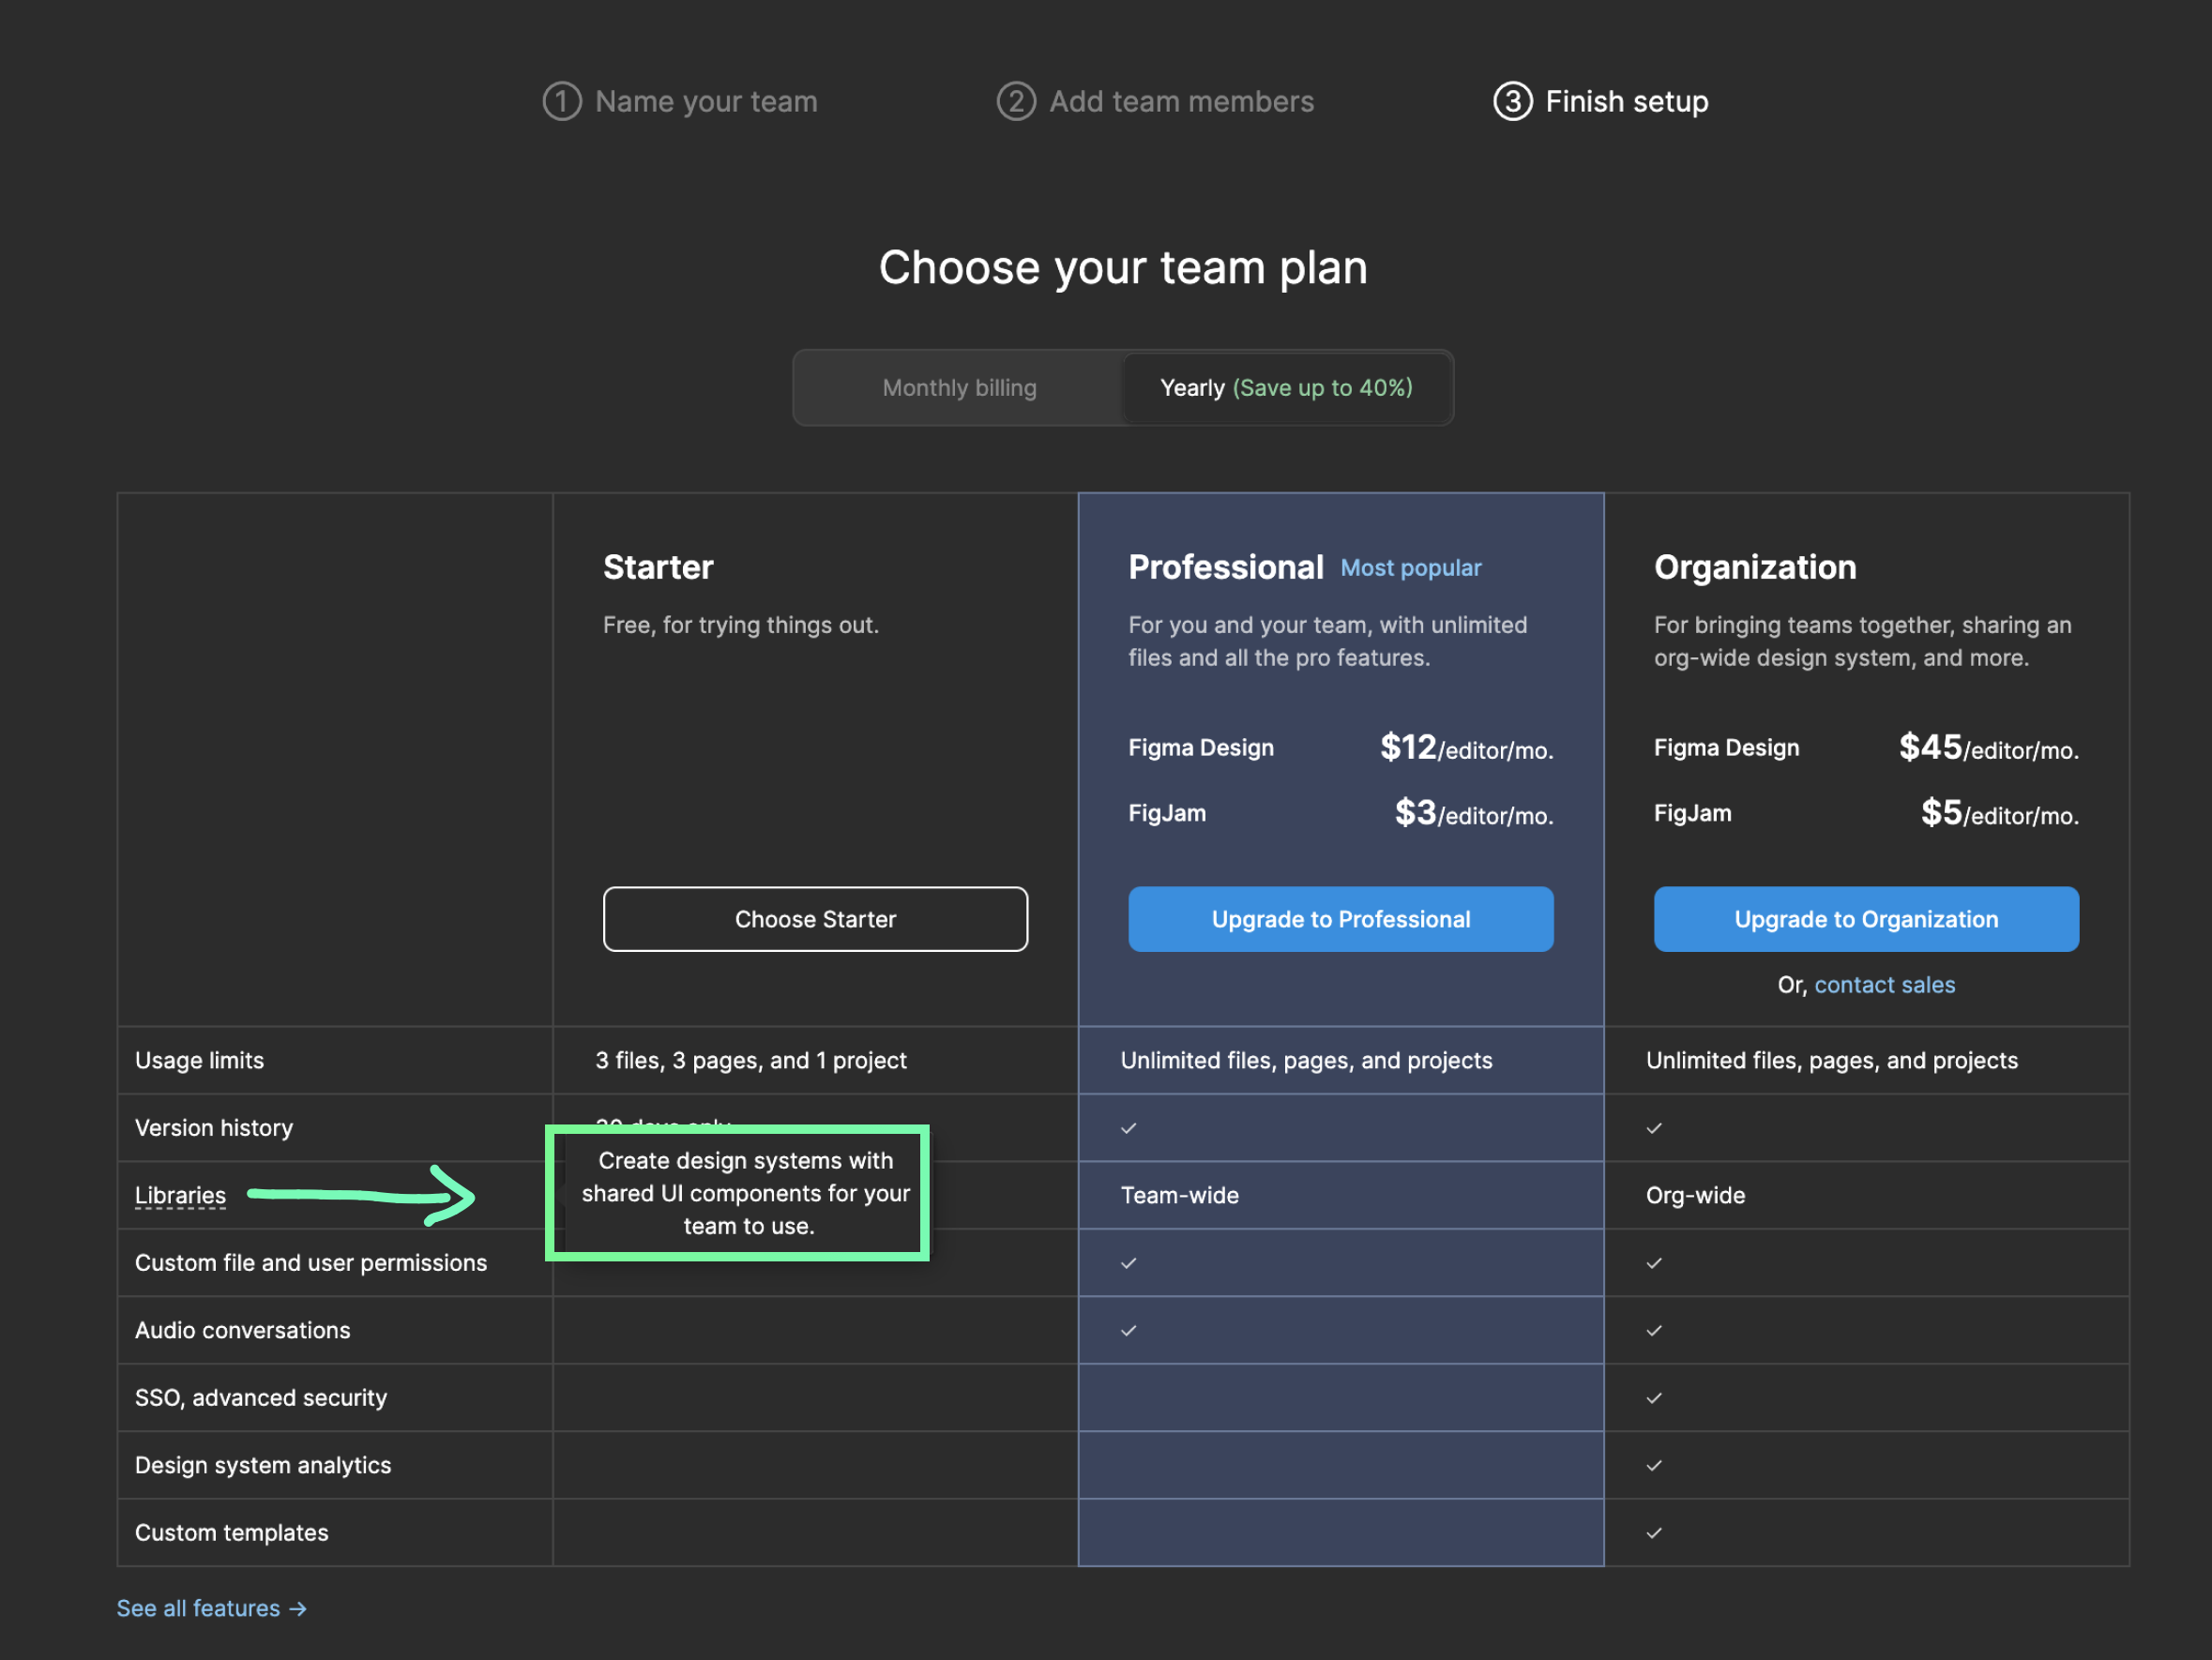Click the $12/editor/mo. Figma Design price
2212x1660 pixels.
(1465, 747)
